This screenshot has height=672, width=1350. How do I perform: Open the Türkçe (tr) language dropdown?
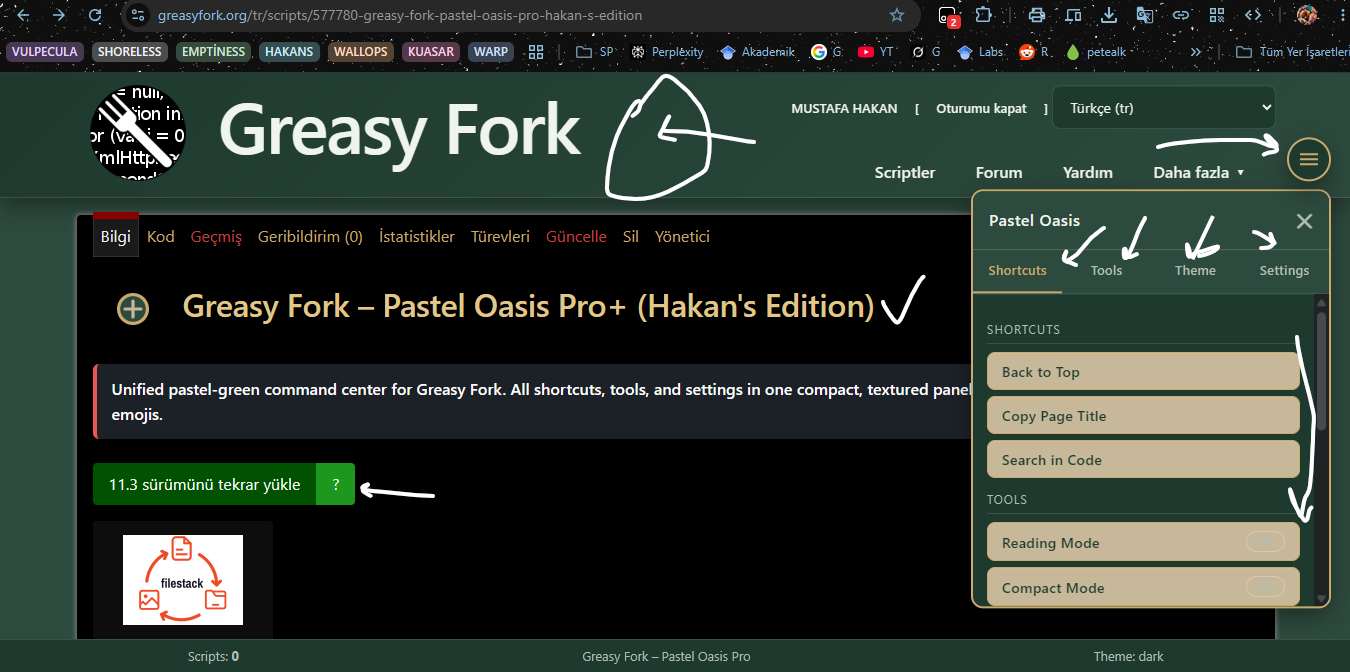click(x=1164, y=107)
